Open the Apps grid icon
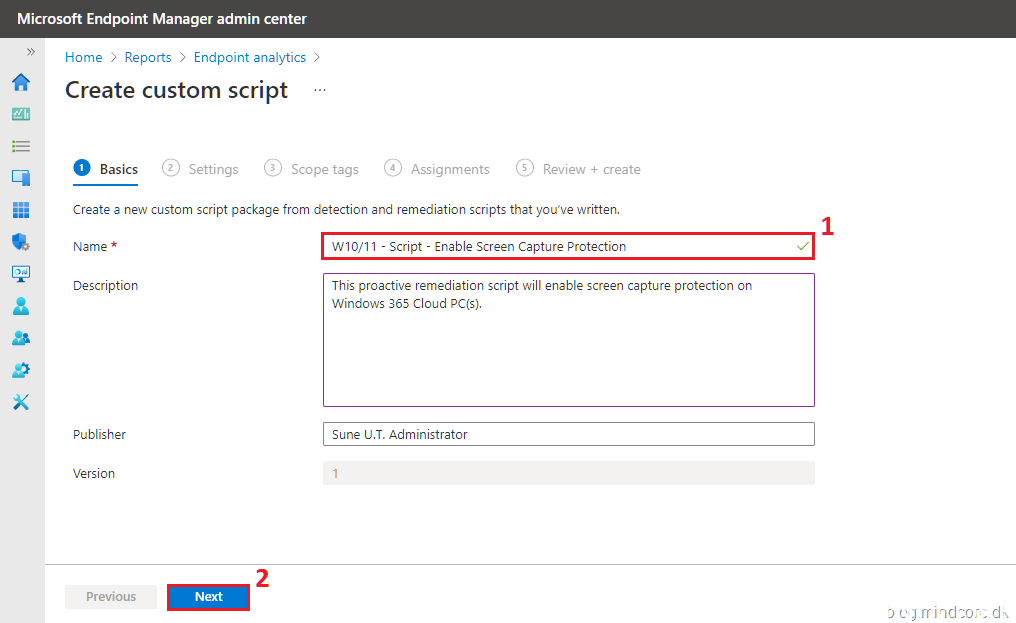Viewport: 1016px width, 623px height. [x=20, y=210]
